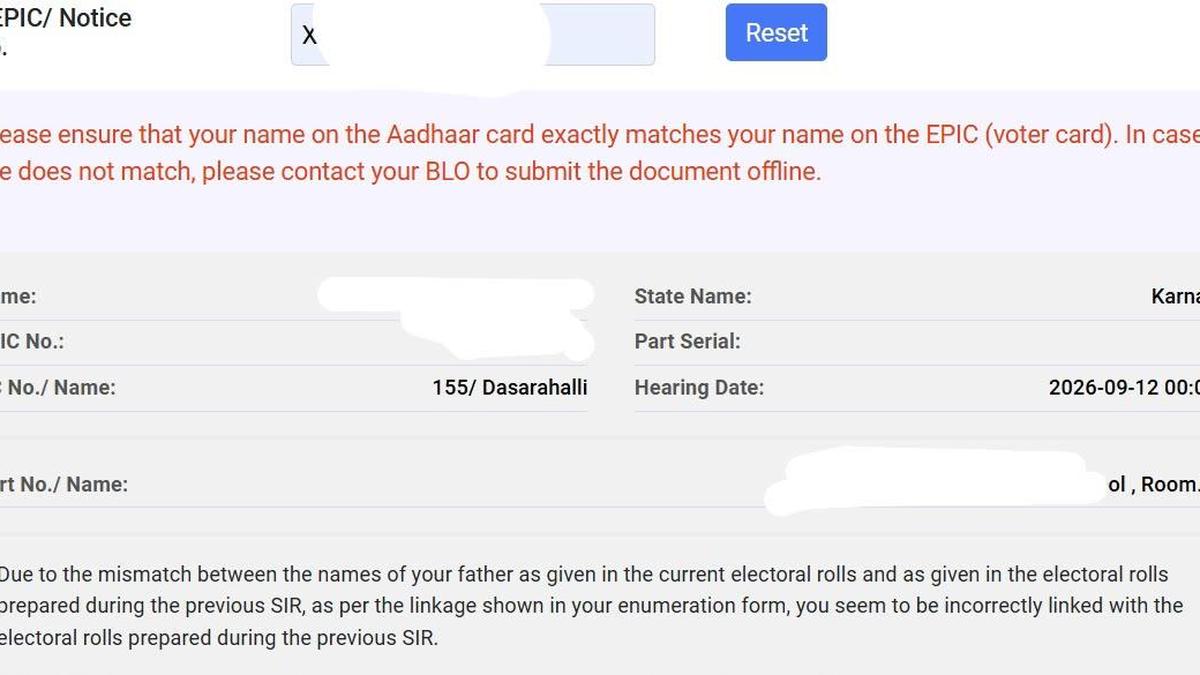
Task: Click the 155/ Dasarahalli constituency value
Action: [510, 387]
